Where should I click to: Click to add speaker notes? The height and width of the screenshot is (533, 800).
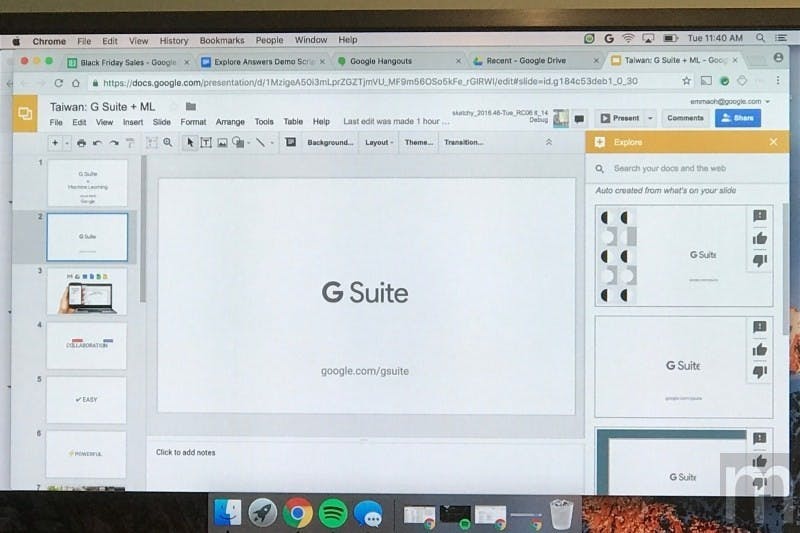click(x=186, y=452)
